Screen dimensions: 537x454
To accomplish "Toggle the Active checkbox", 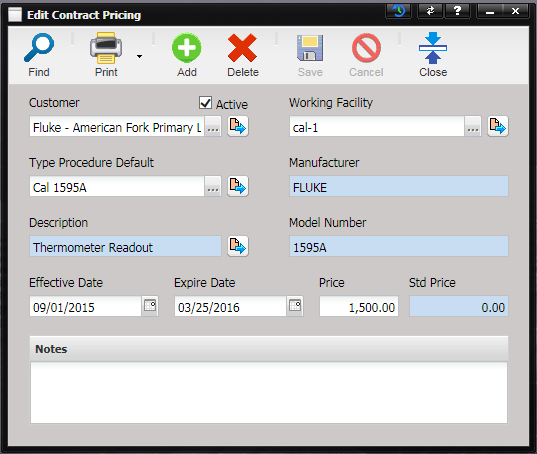I will pyautogui.click(x=205, y=103).
